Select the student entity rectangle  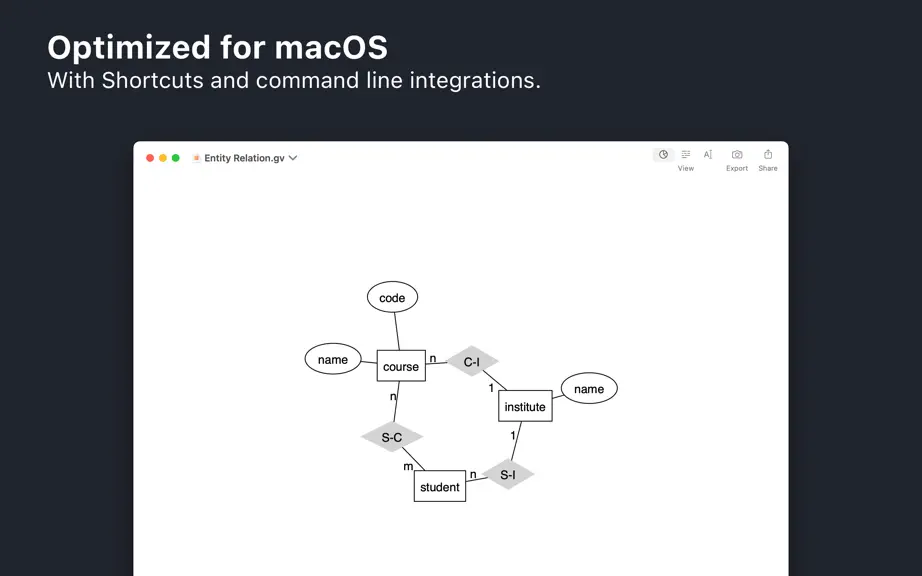tap(440, 487)
